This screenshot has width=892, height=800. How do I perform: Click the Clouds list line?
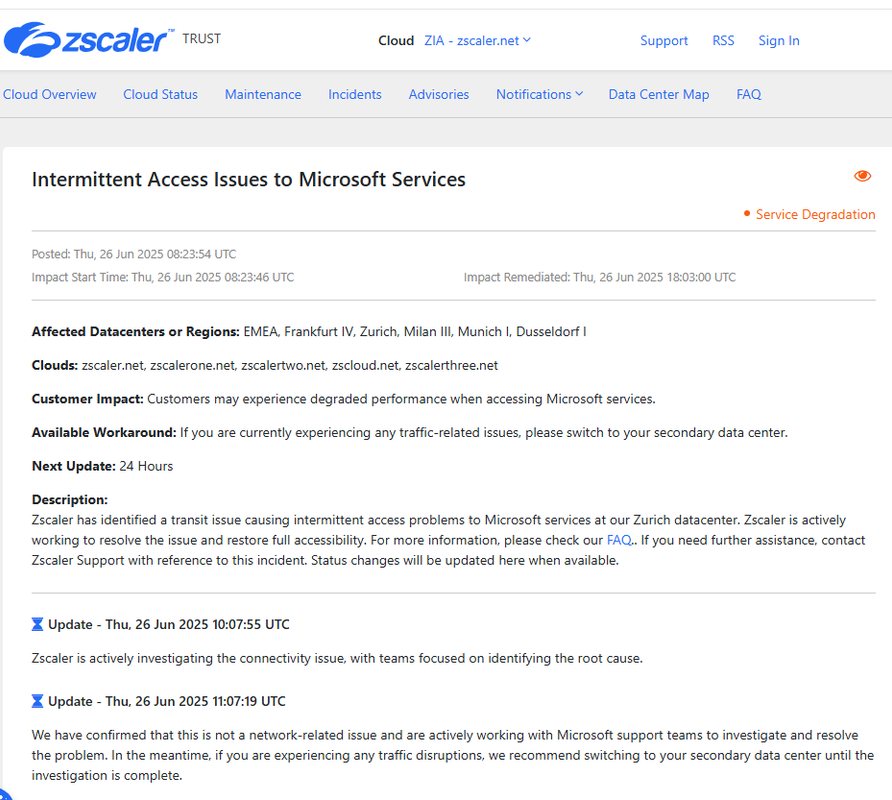coord(265,365)
